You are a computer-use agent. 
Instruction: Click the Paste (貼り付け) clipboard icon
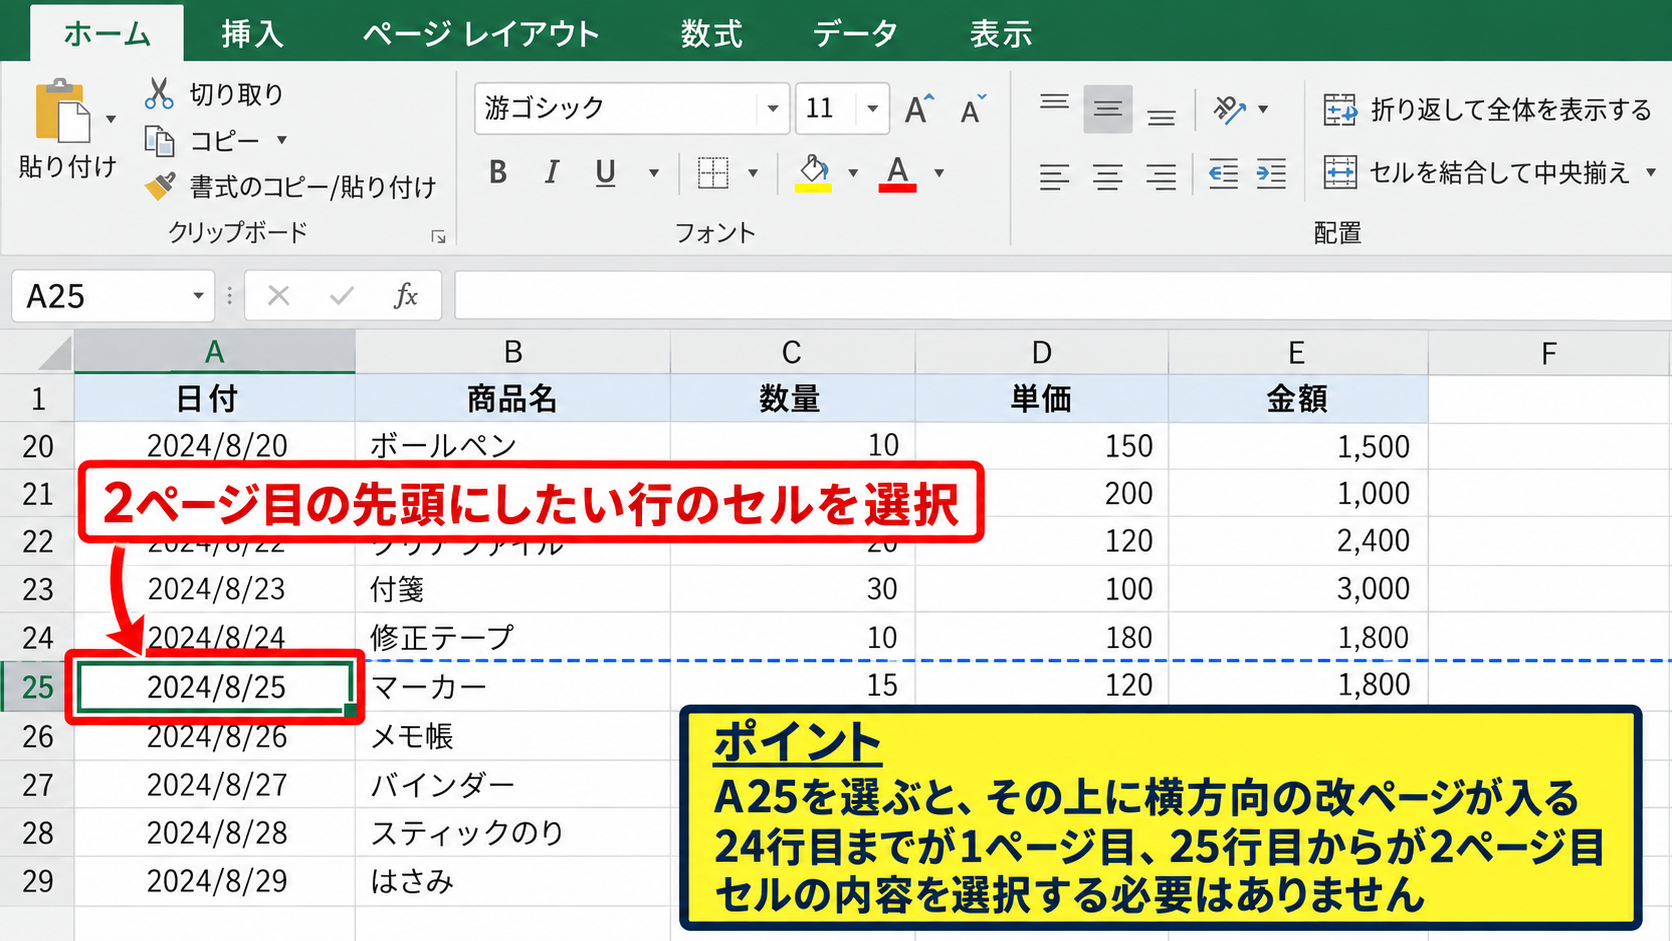(x=62, y=111)
